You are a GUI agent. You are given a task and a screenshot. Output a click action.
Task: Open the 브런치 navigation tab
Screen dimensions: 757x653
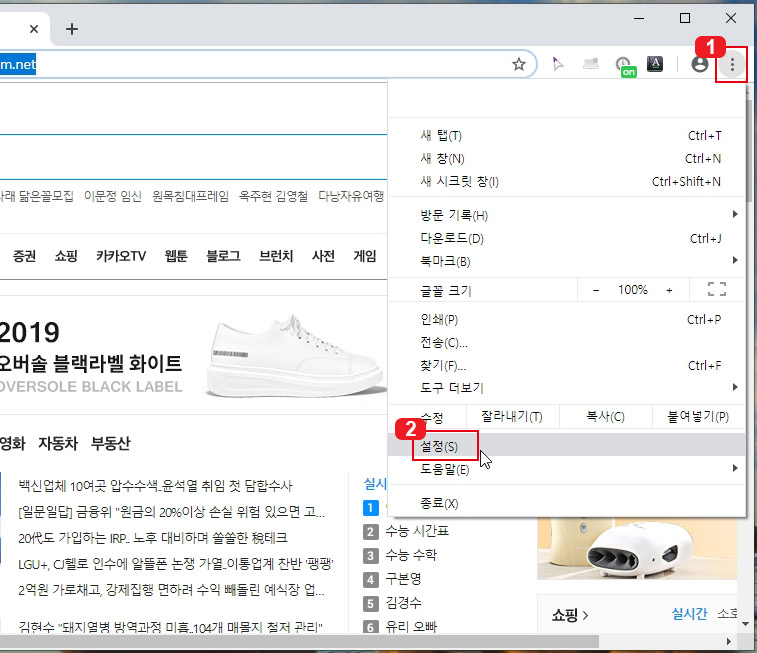(x=276, y=256)
